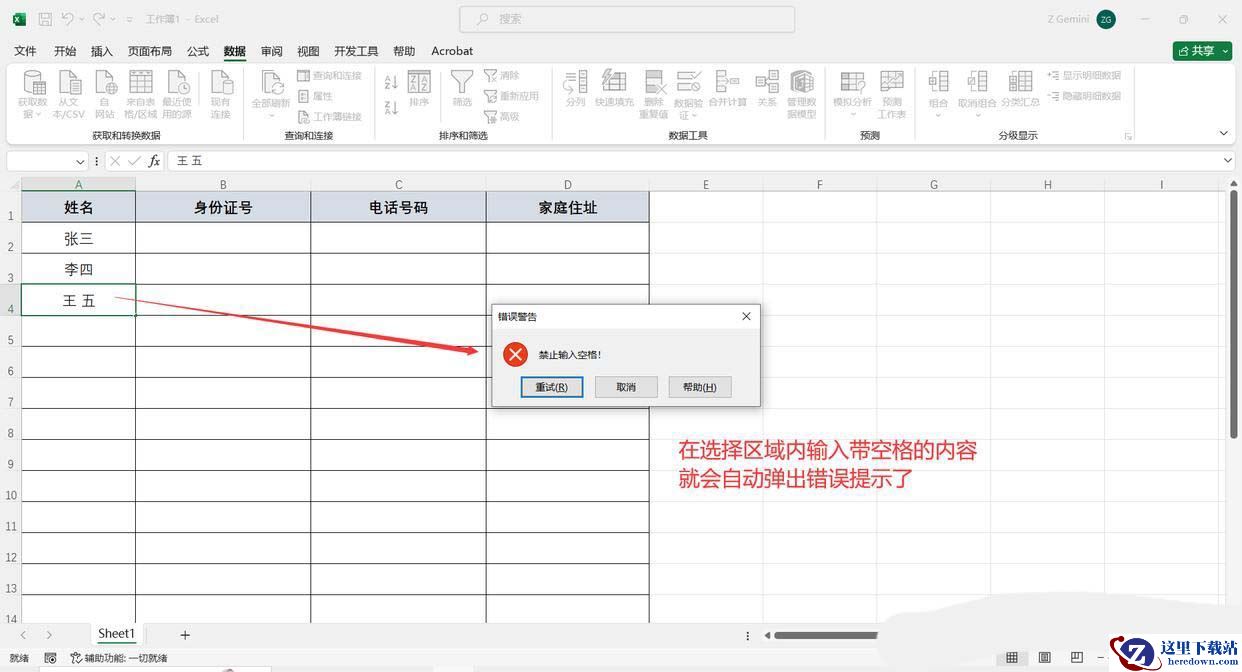Viewport: 1242px width, 672px height.
Task: Add a new sheet with the plus button
Action: [185, 635]
